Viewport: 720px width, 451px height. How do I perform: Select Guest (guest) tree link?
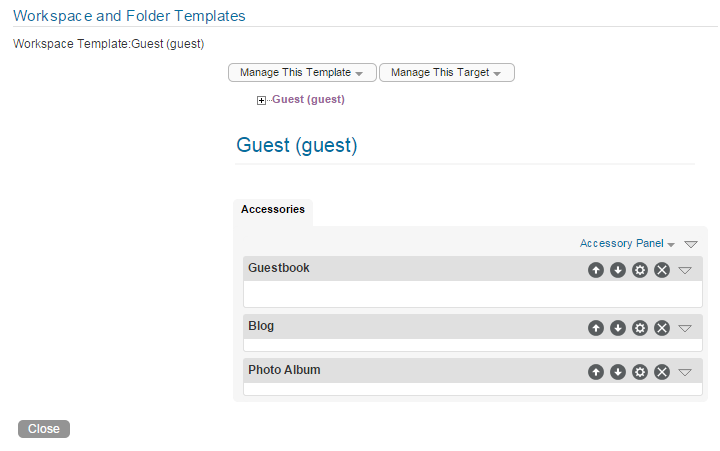click(x=308, y=100)
